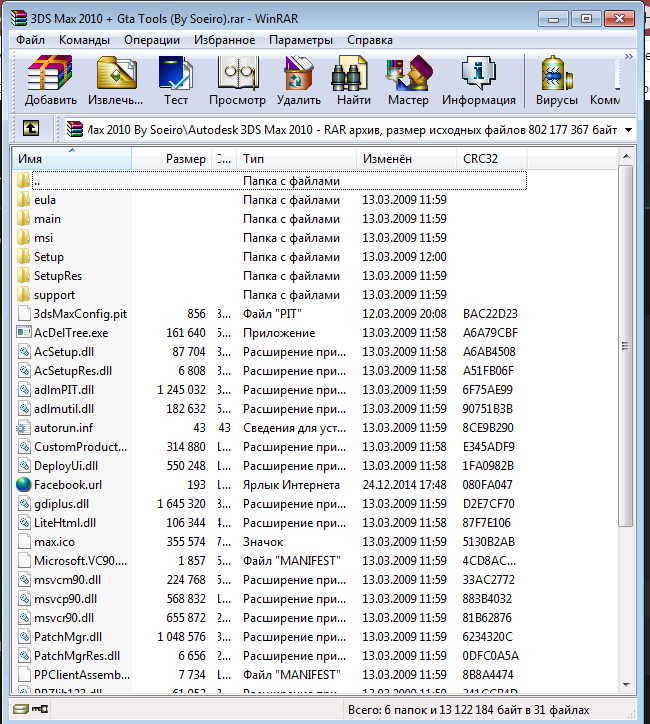
Task: Sort by CRC32 column header
Action: coord(492,159)
